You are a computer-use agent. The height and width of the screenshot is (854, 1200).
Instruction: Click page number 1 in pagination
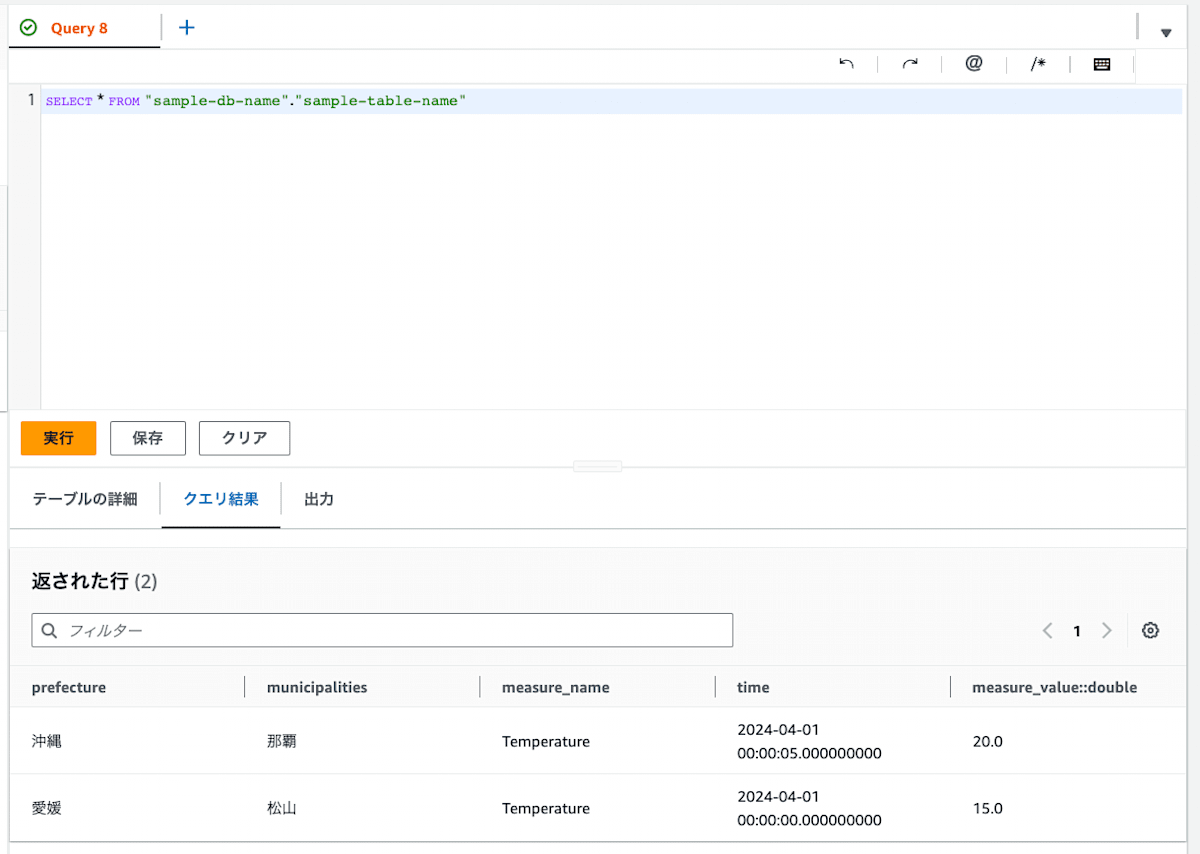(1077, 631)
